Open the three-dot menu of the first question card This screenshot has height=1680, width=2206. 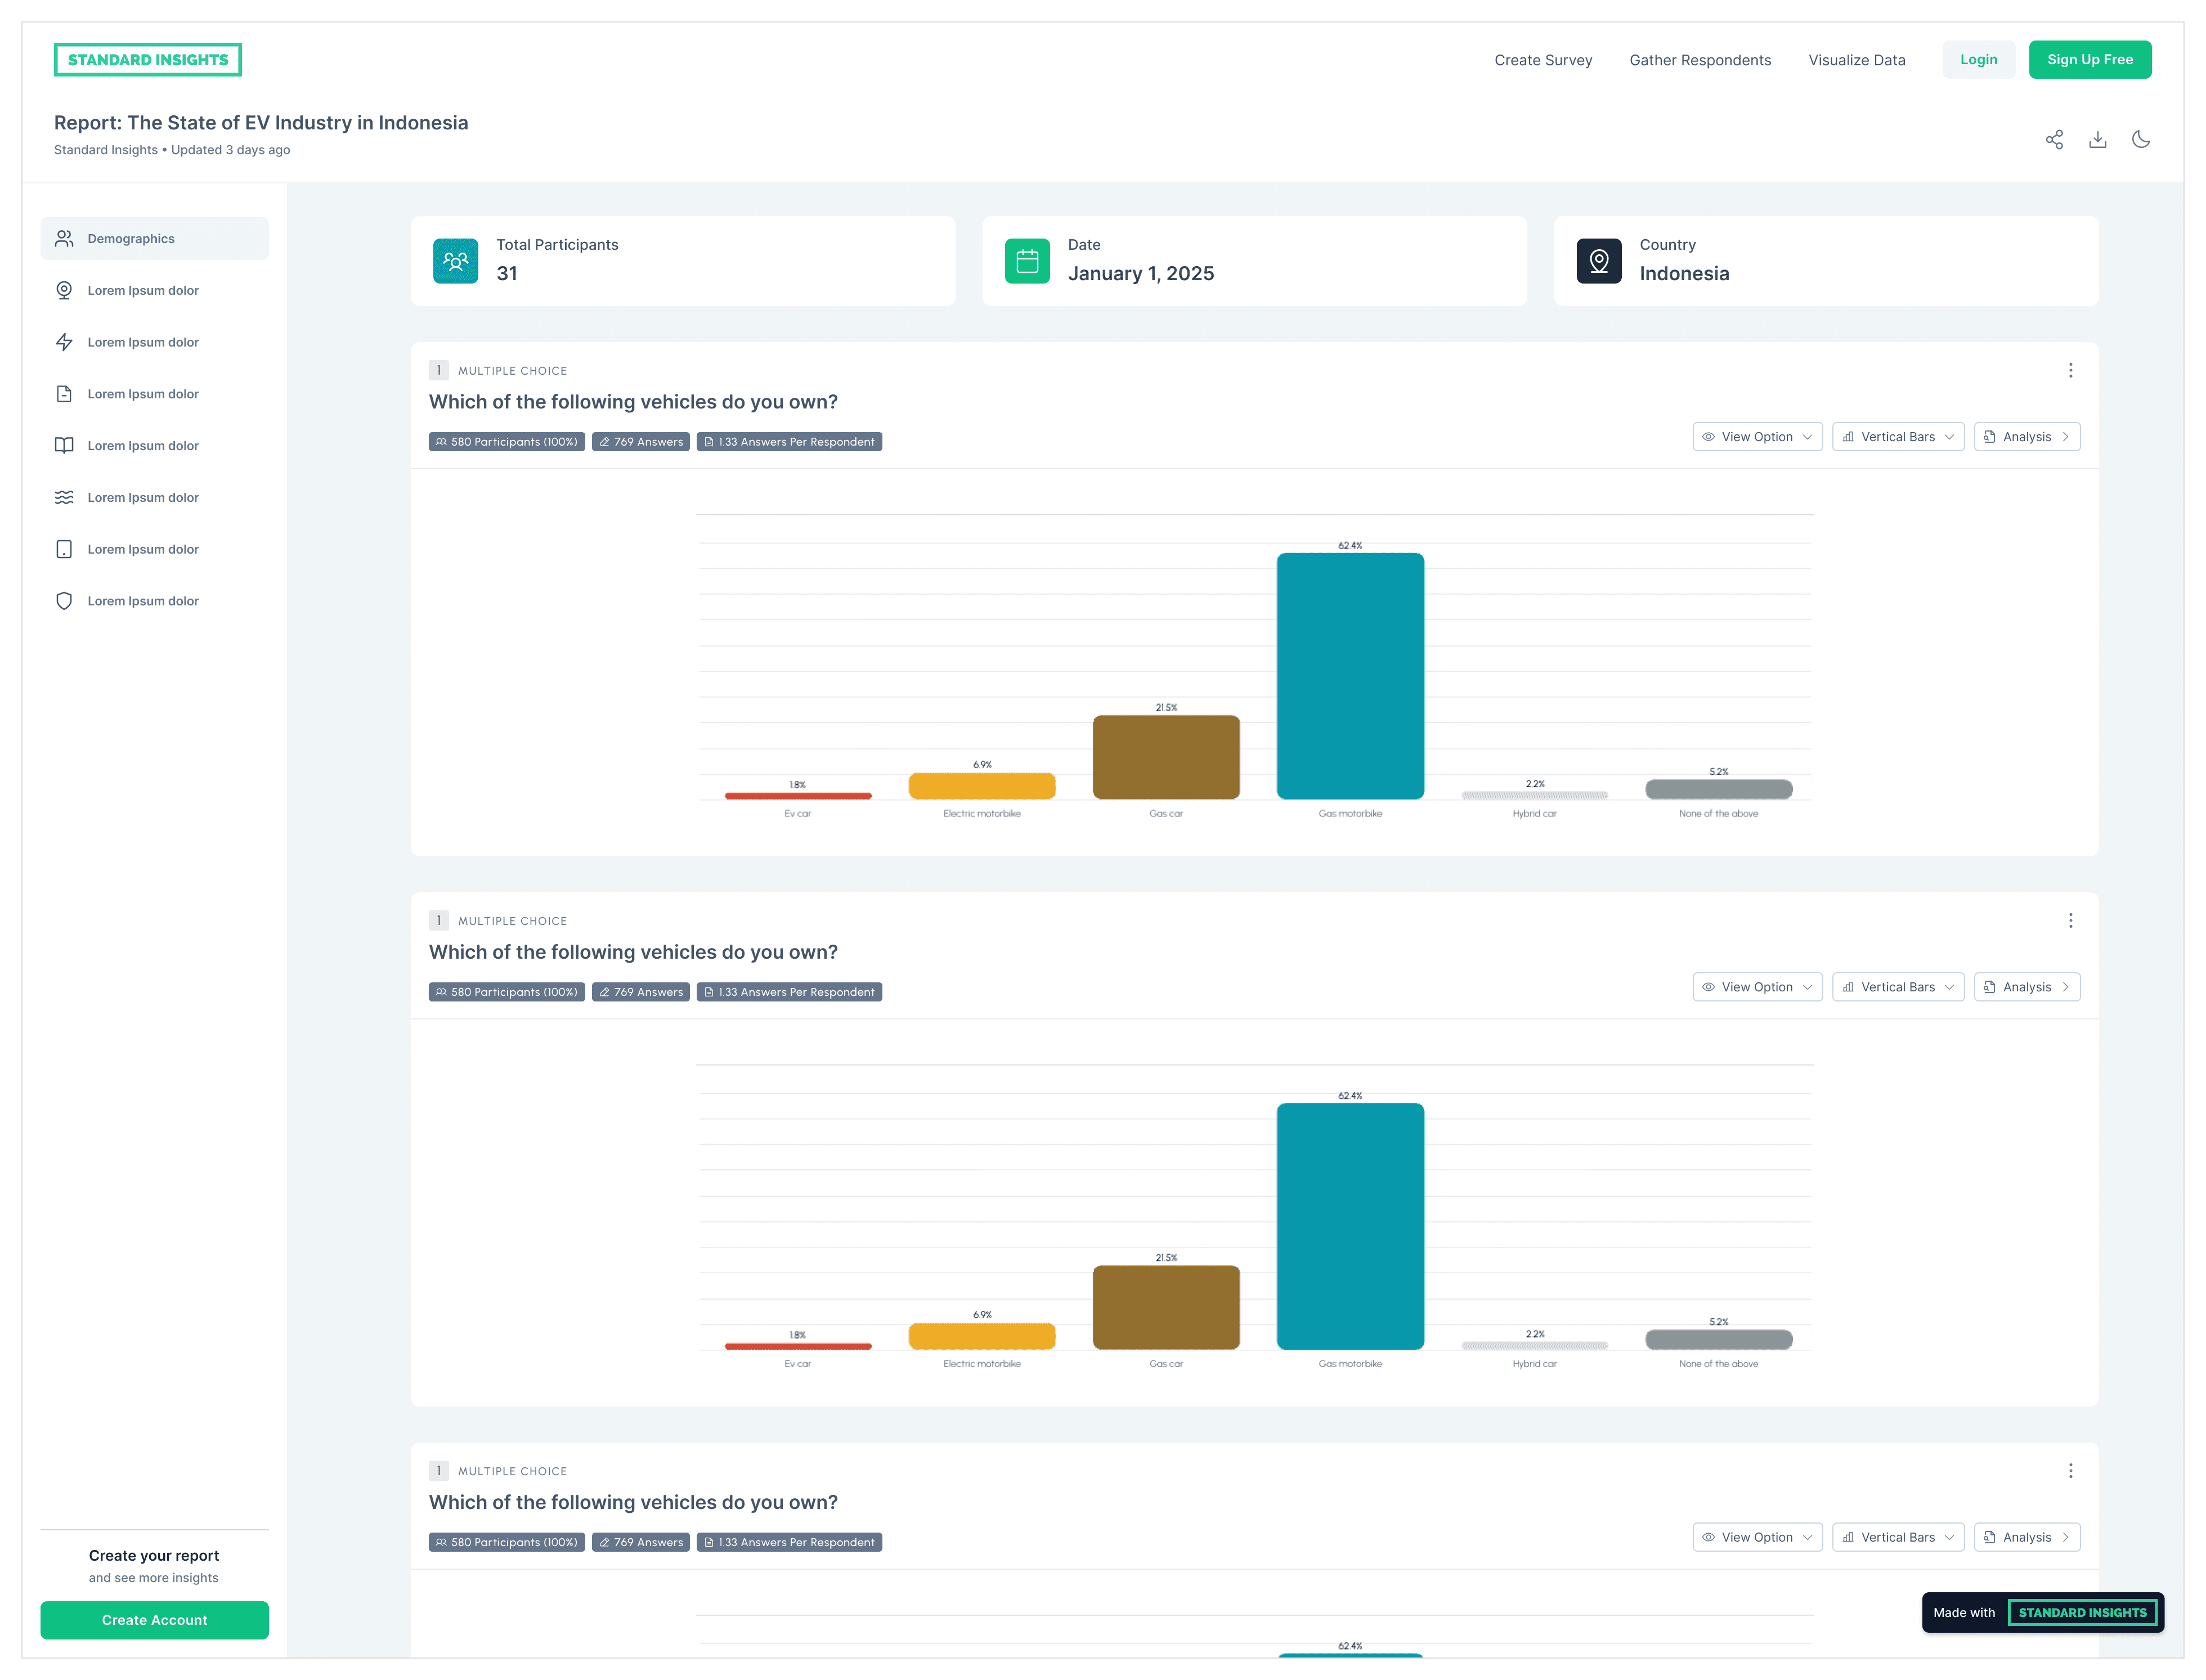[2070, 371]
